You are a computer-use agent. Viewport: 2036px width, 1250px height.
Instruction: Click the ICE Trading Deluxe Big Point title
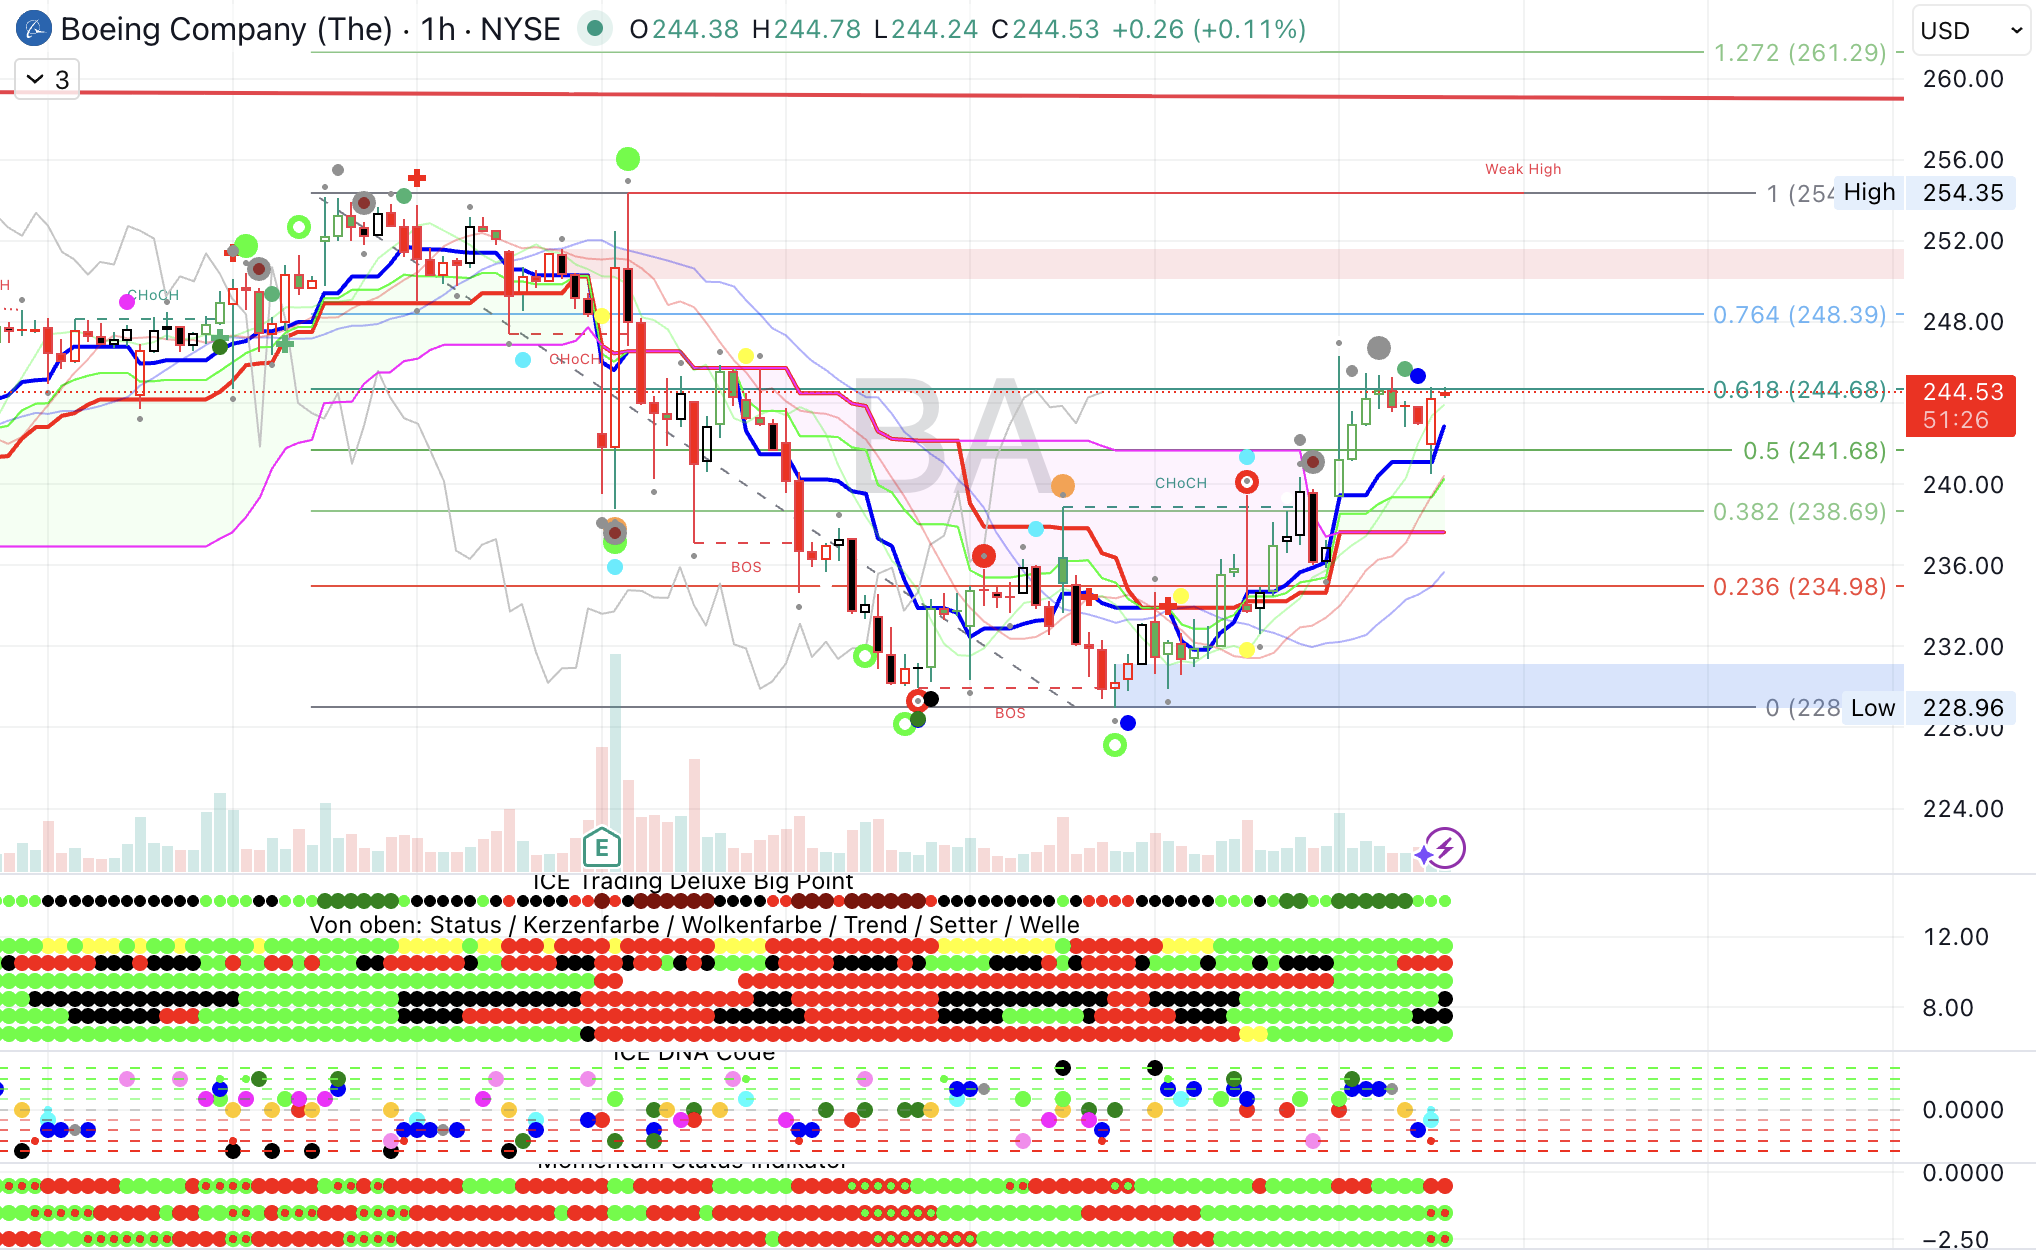[692, 882]
